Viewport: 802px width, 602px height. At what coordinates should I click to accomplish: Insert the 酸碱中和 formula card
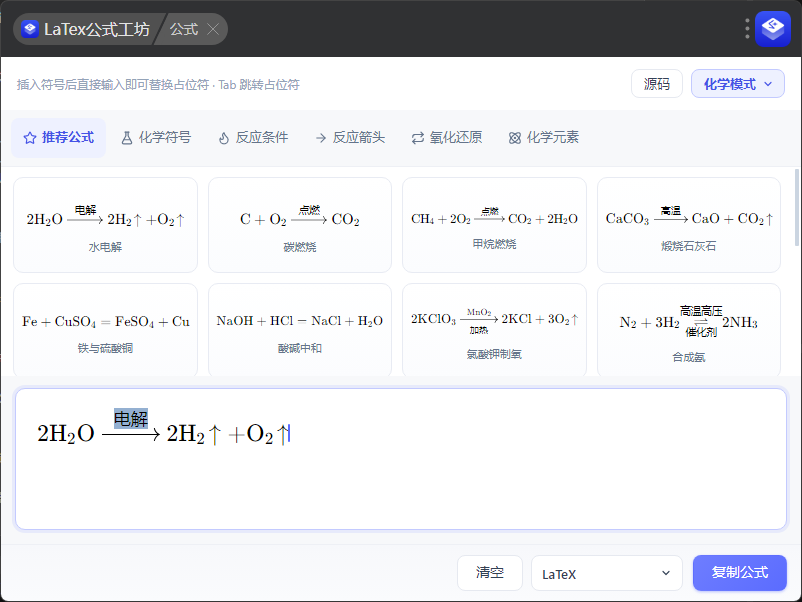(x=300, y=330)
